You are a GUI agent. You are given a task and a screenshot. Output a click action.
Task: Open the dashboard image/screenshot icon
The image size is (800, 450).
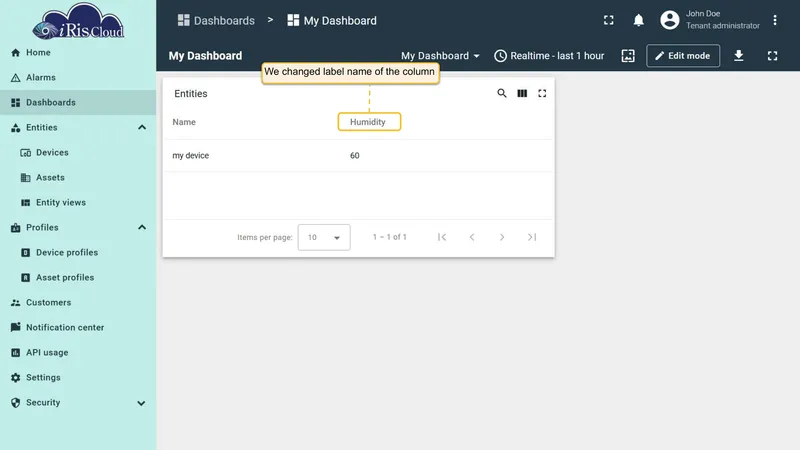point(628,56)
